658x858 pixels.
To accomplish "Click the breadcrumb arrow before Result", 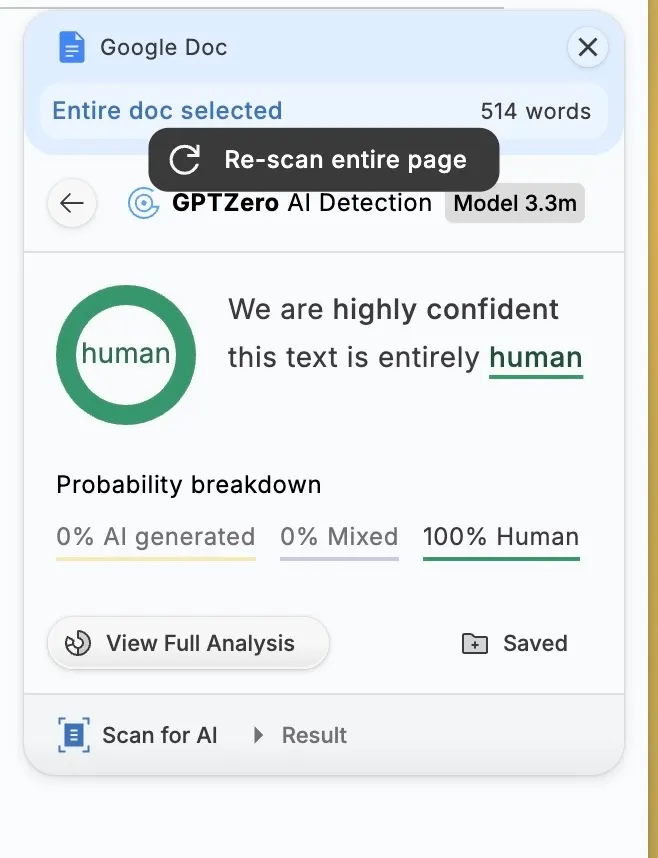I will (258, 736).
